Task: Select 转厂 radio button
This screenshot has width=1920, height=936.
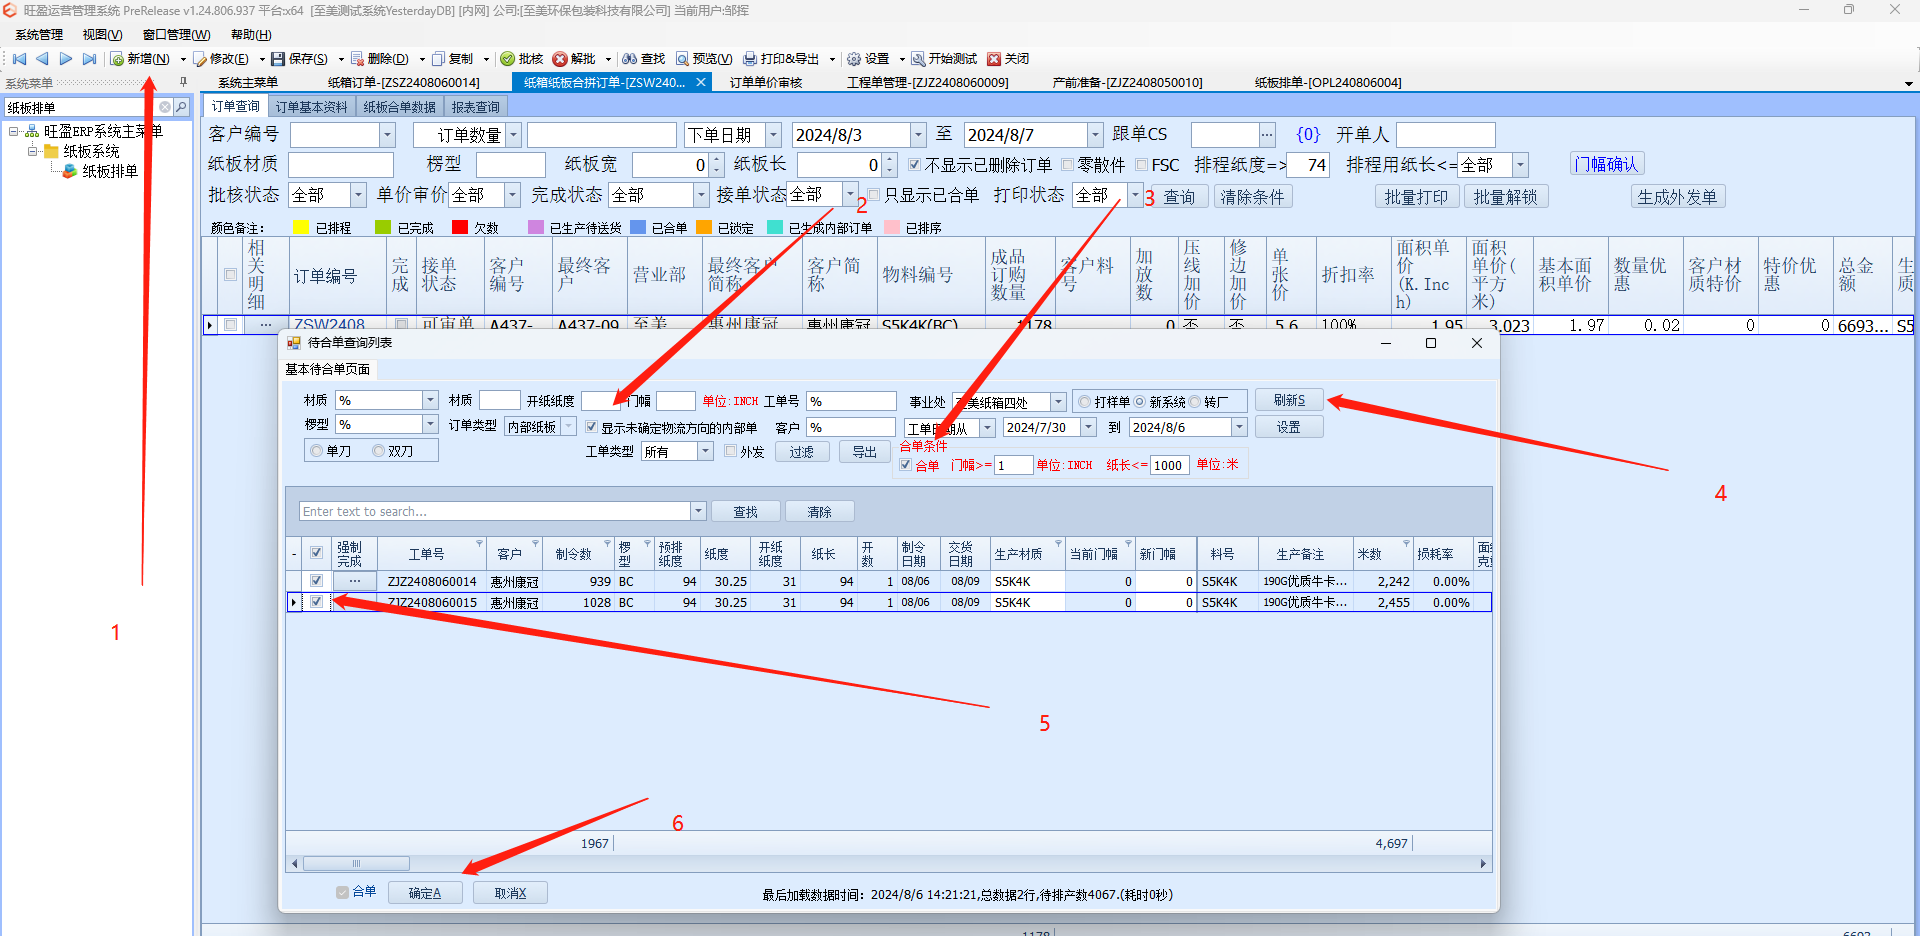Action: (x=1195, y=402)
